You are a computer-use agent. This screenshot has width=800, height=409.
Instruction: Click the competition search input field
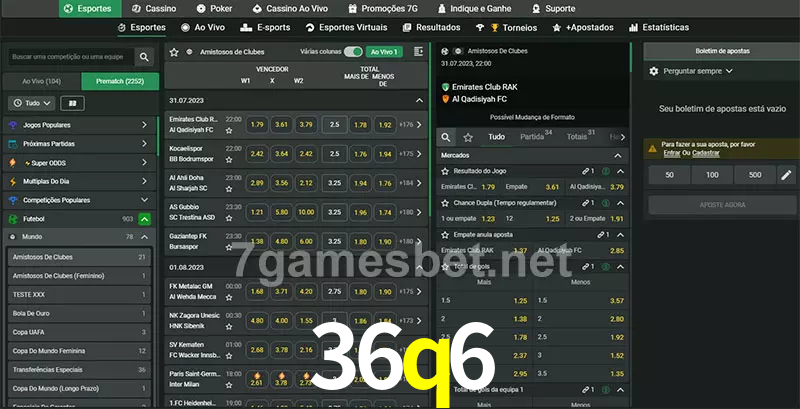(x=69, y=57)
